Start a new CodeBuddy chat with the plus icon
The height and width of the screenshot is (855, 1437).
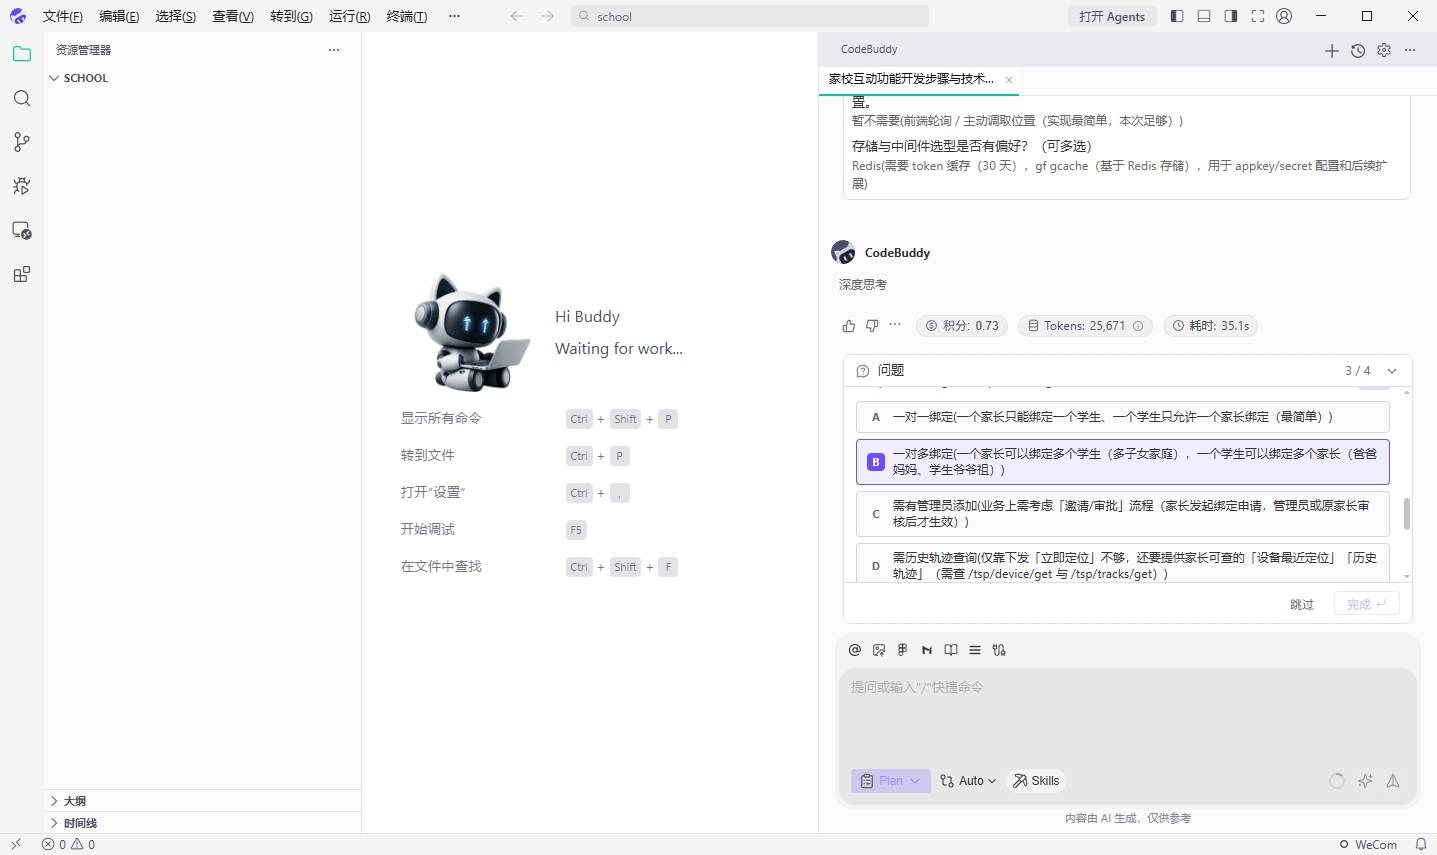click(1332, 50)
